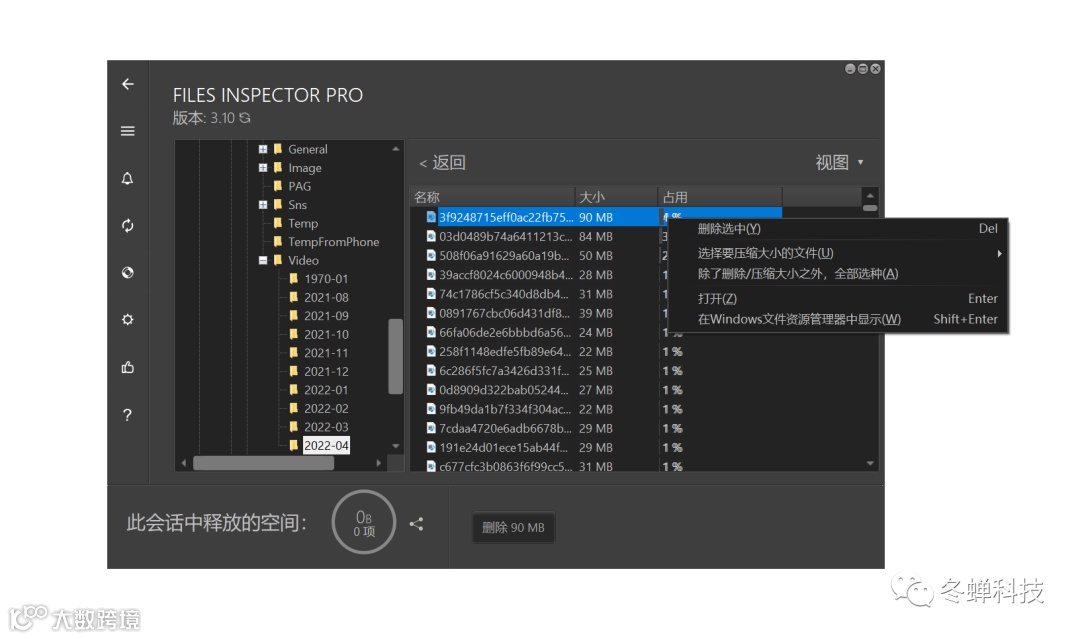Open the 视图 view dropdown

click(839, 163)
